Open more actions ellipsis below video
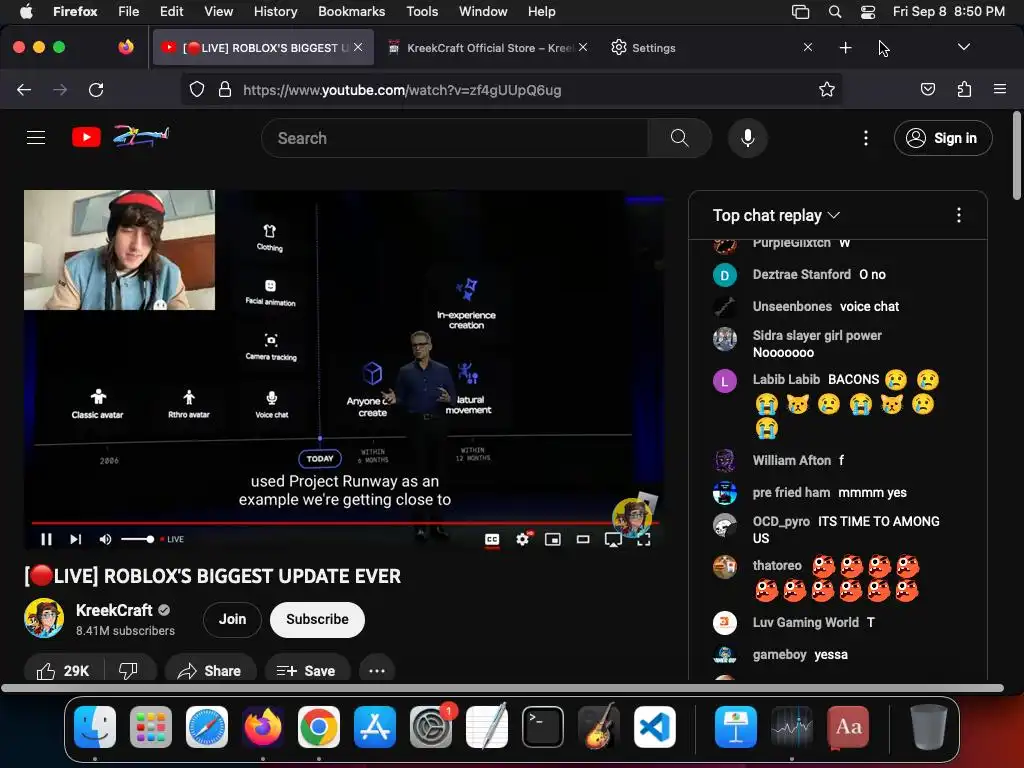The width and height of the screenshot is (1024, 768). coord(377,671)
